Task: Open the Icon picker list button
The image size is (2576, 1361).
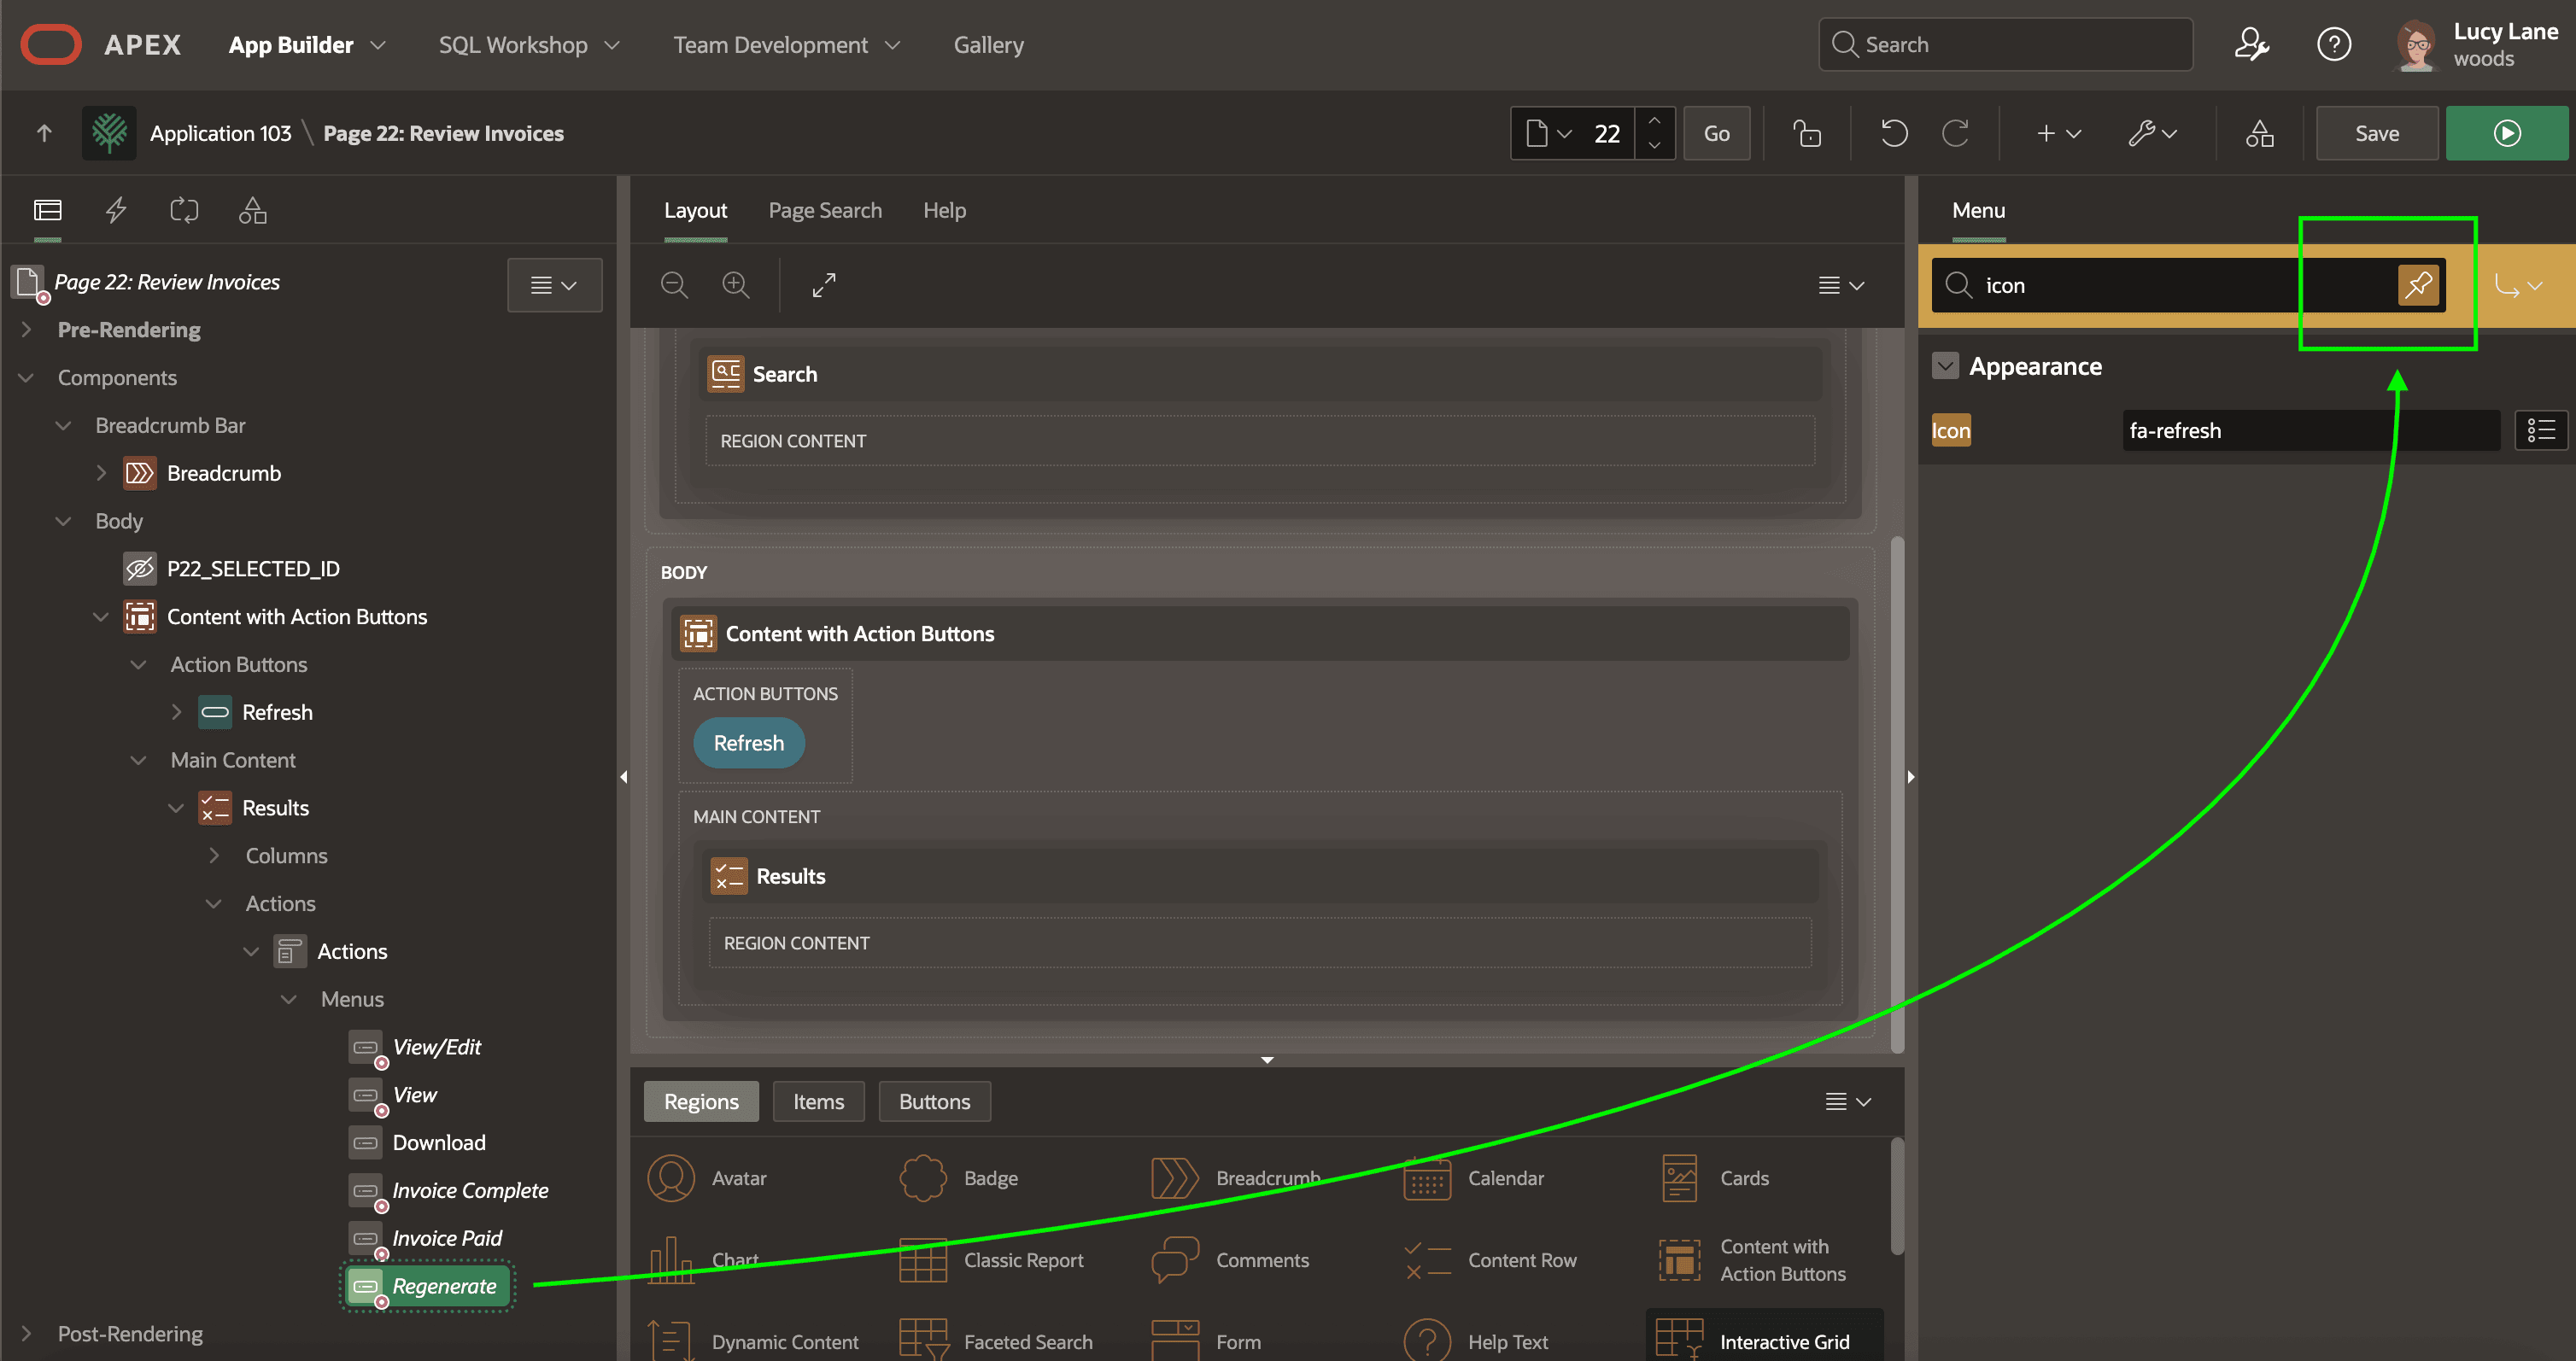Action: (x=2541, y=430)
